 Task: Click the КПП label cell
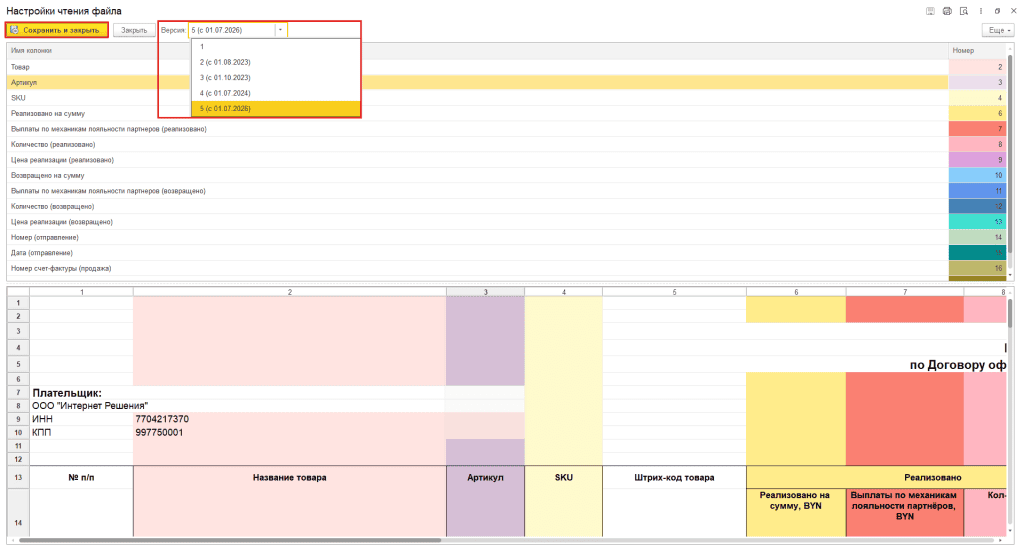pos(82,432)
